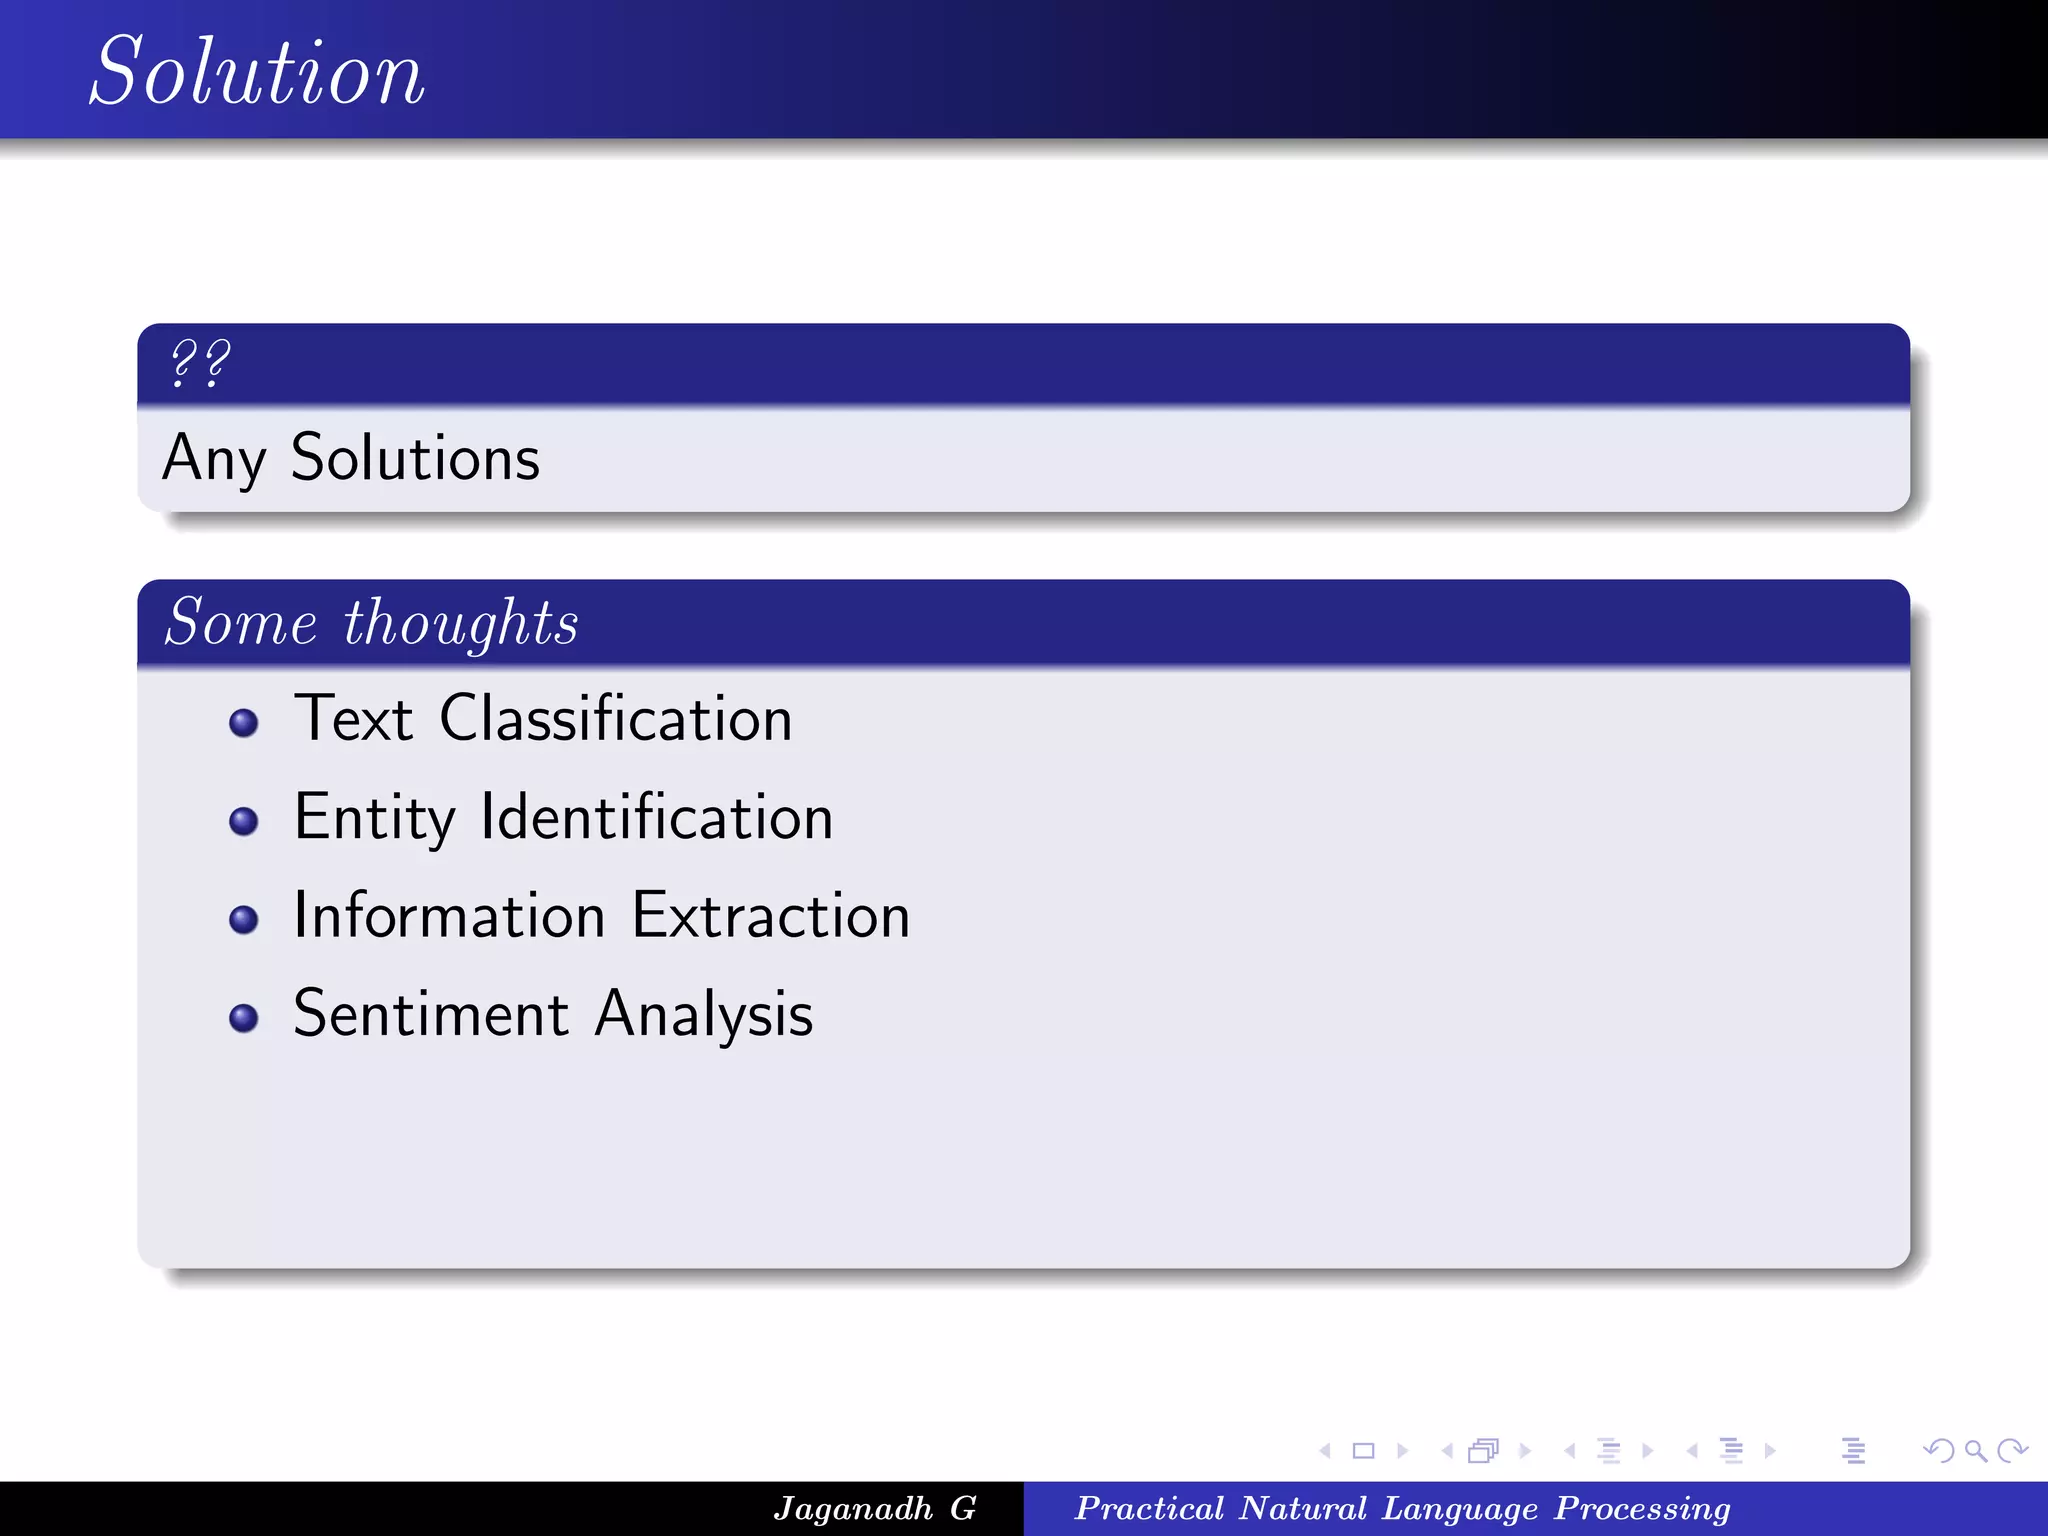Click the Practical Natural Language Processing footer title
This screenshot has height=1536, width=2048.
click(1402, 1508)
